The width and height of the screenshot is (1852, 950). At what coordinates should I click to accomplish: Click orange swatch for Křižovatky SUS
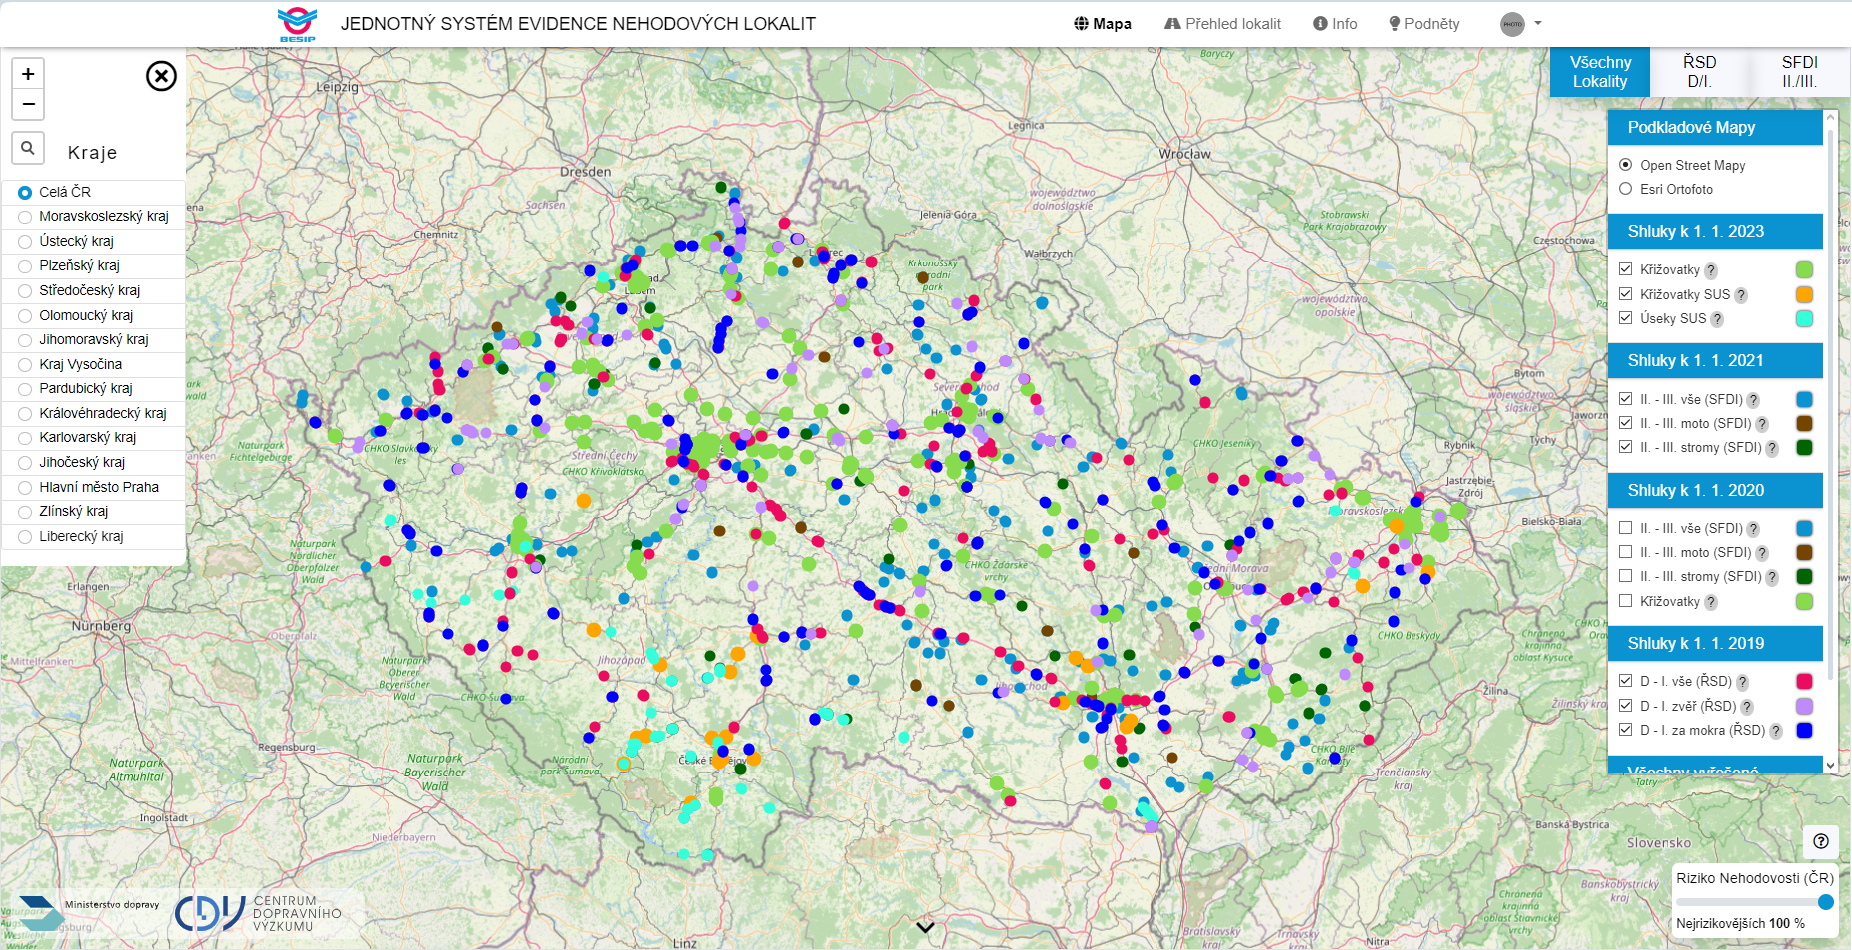point(1804,294)
